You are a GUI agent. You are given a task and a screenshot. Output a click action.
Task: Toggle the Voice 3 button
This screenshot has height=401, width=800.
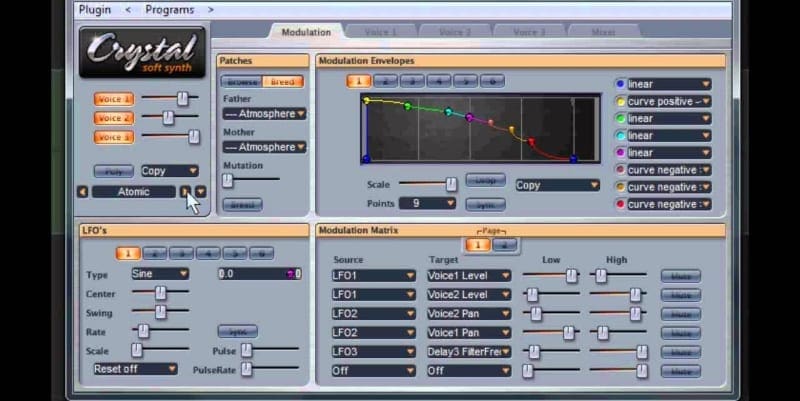point(113,137)
